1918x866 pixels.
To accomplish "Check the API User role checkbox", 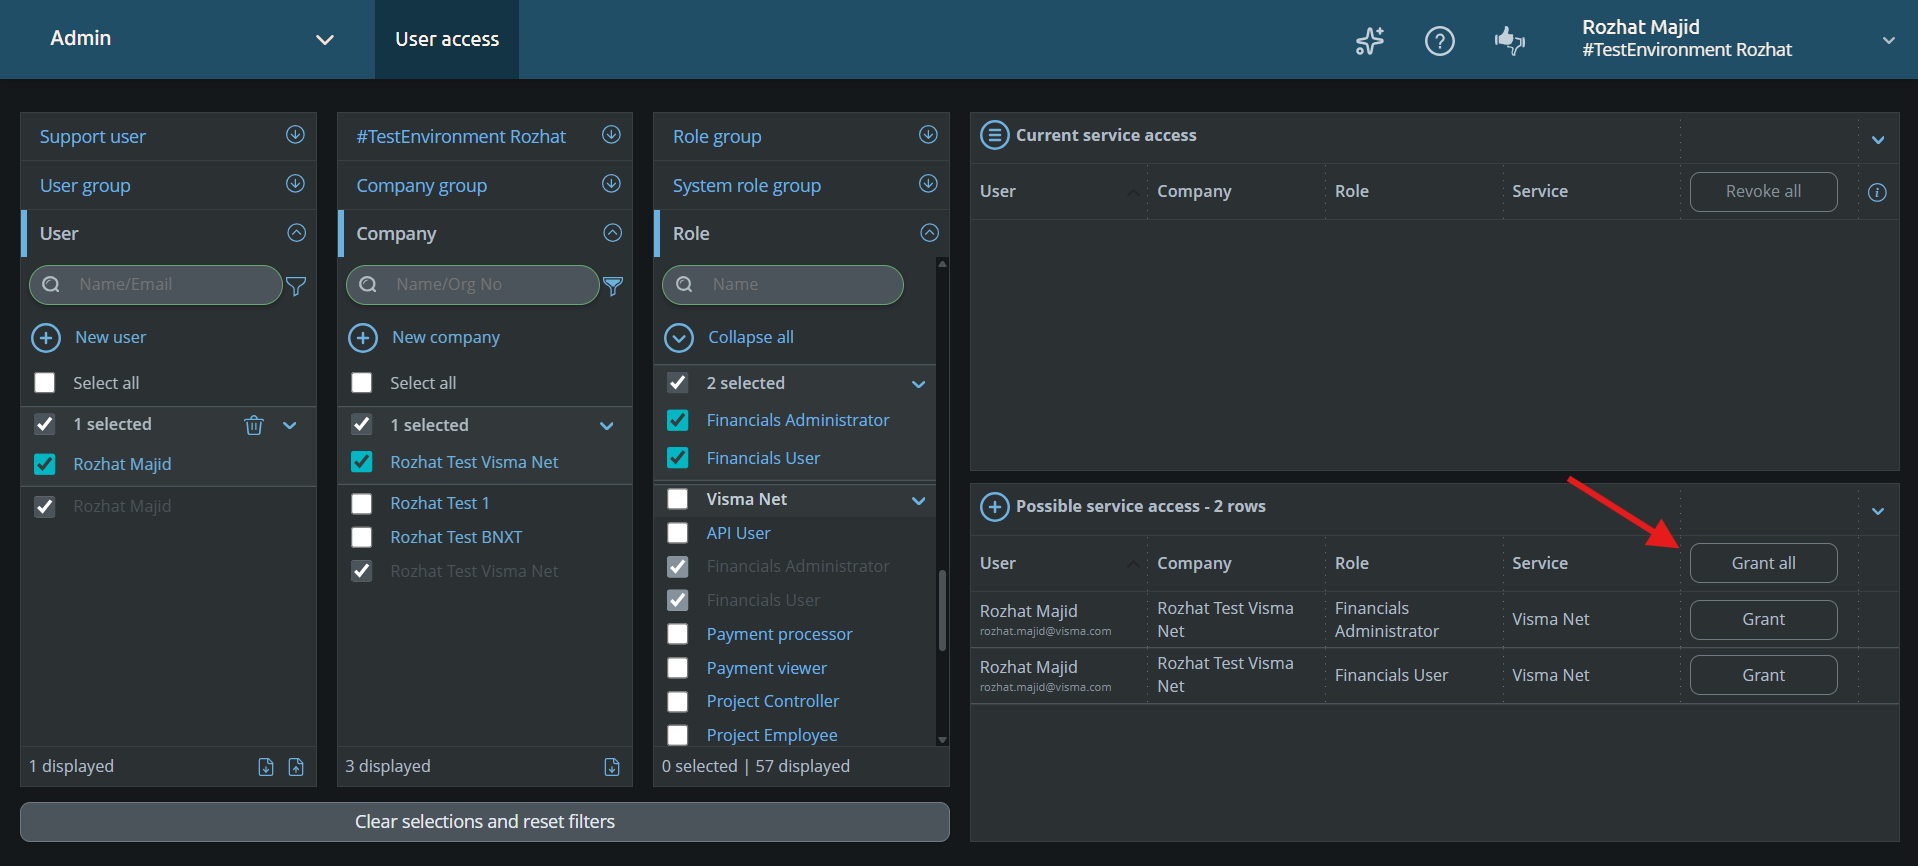I will [x=678, y=533].
